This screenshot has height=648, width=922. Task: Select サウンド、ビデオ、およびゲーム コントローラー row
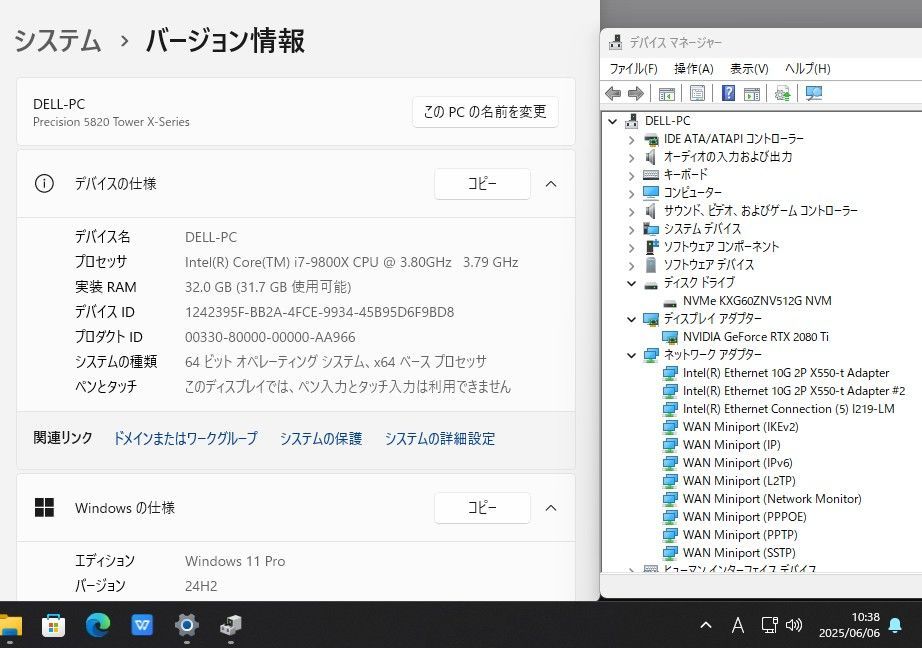click(x=760, y=211)
